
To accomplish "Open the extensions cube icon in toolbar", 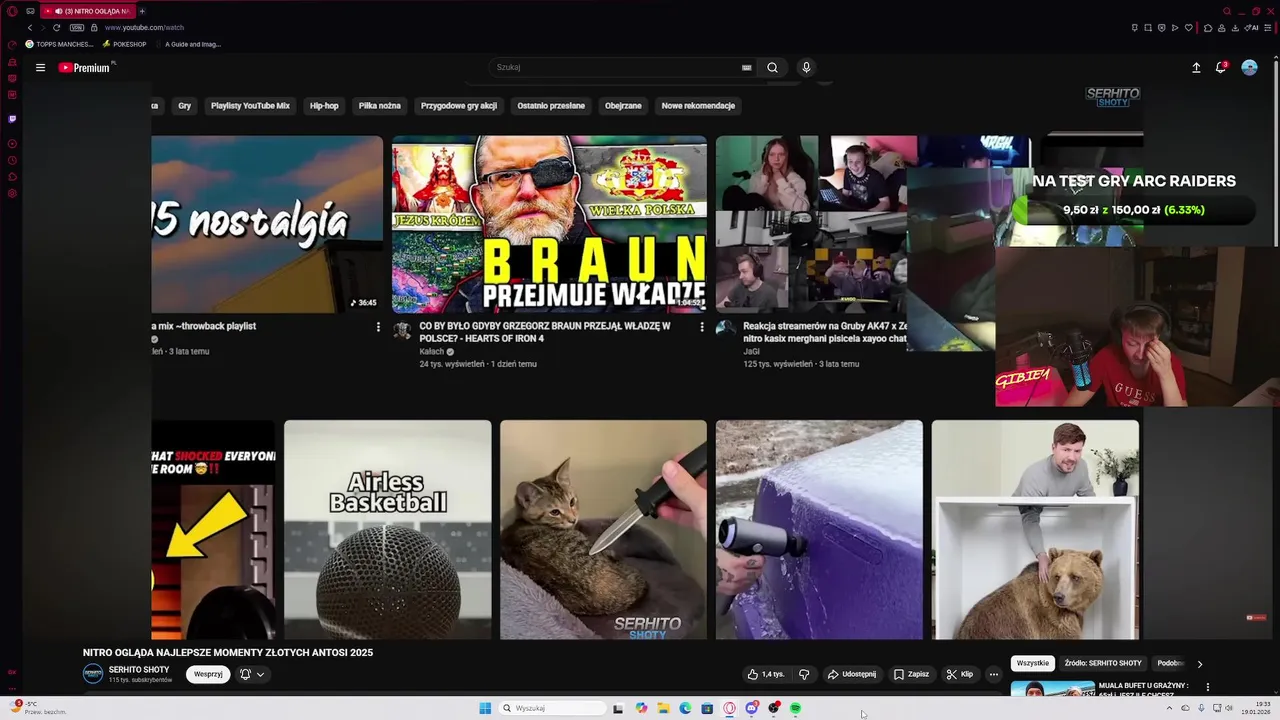I will 1208,27.
